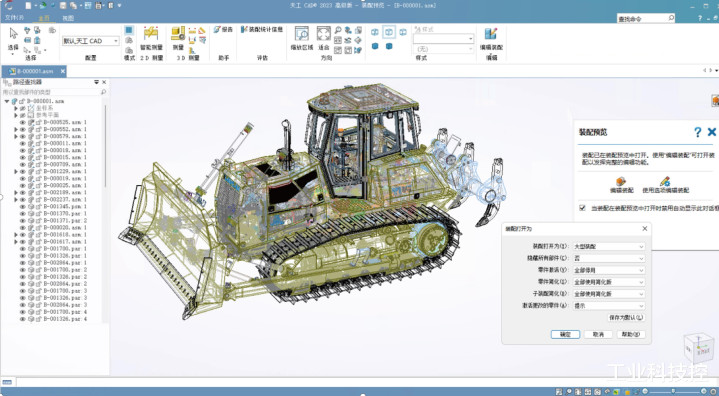Open the 默认_天工 CAD configuration dropdown
719x396 pixels.
click(x=91, y=41)
